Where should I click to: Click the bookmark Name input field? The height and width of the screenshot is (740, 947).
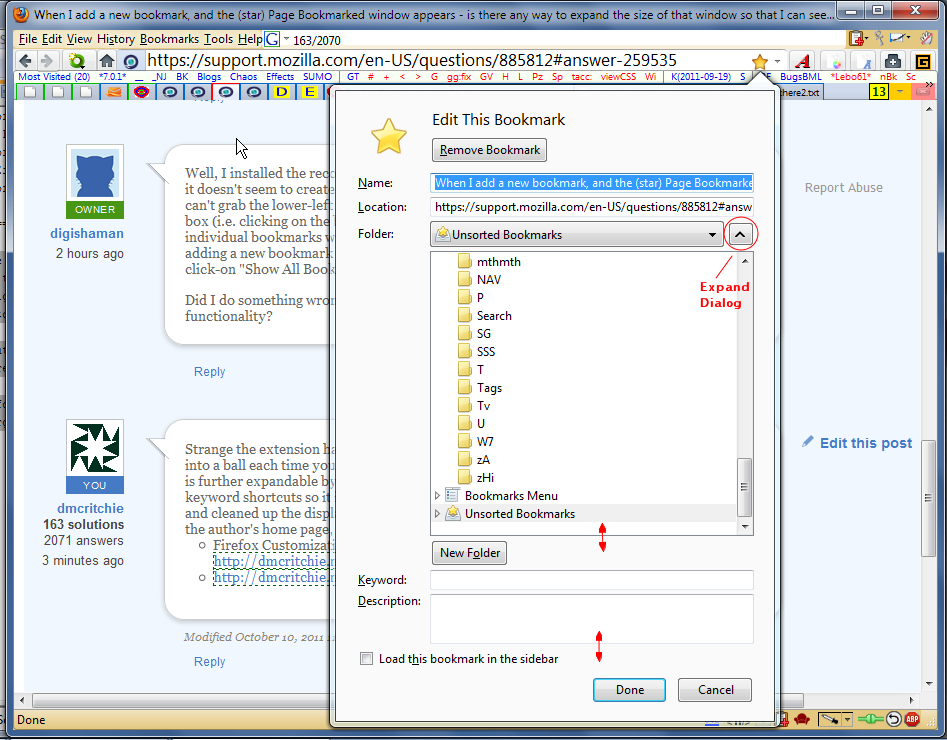(x=592, y=183)
